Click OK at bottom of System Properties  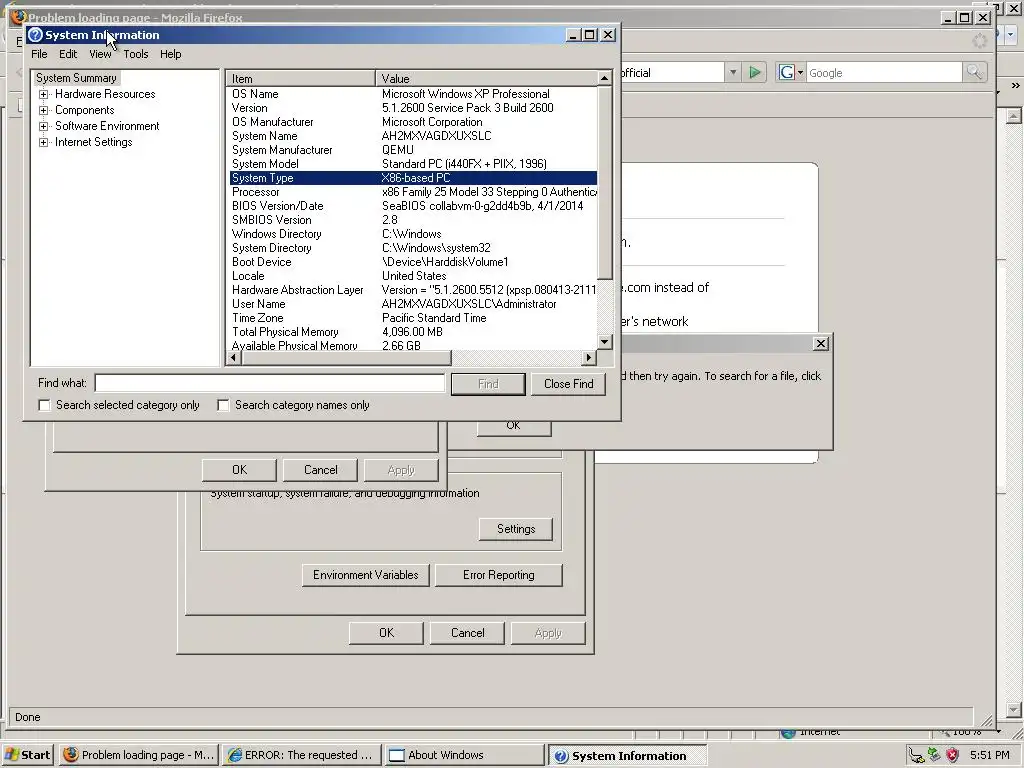387,633
